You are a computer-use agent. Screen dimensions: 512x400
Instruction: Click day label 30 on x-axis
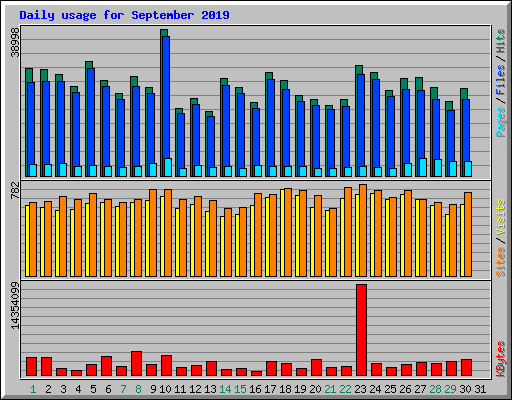click(x=465, y=389)
